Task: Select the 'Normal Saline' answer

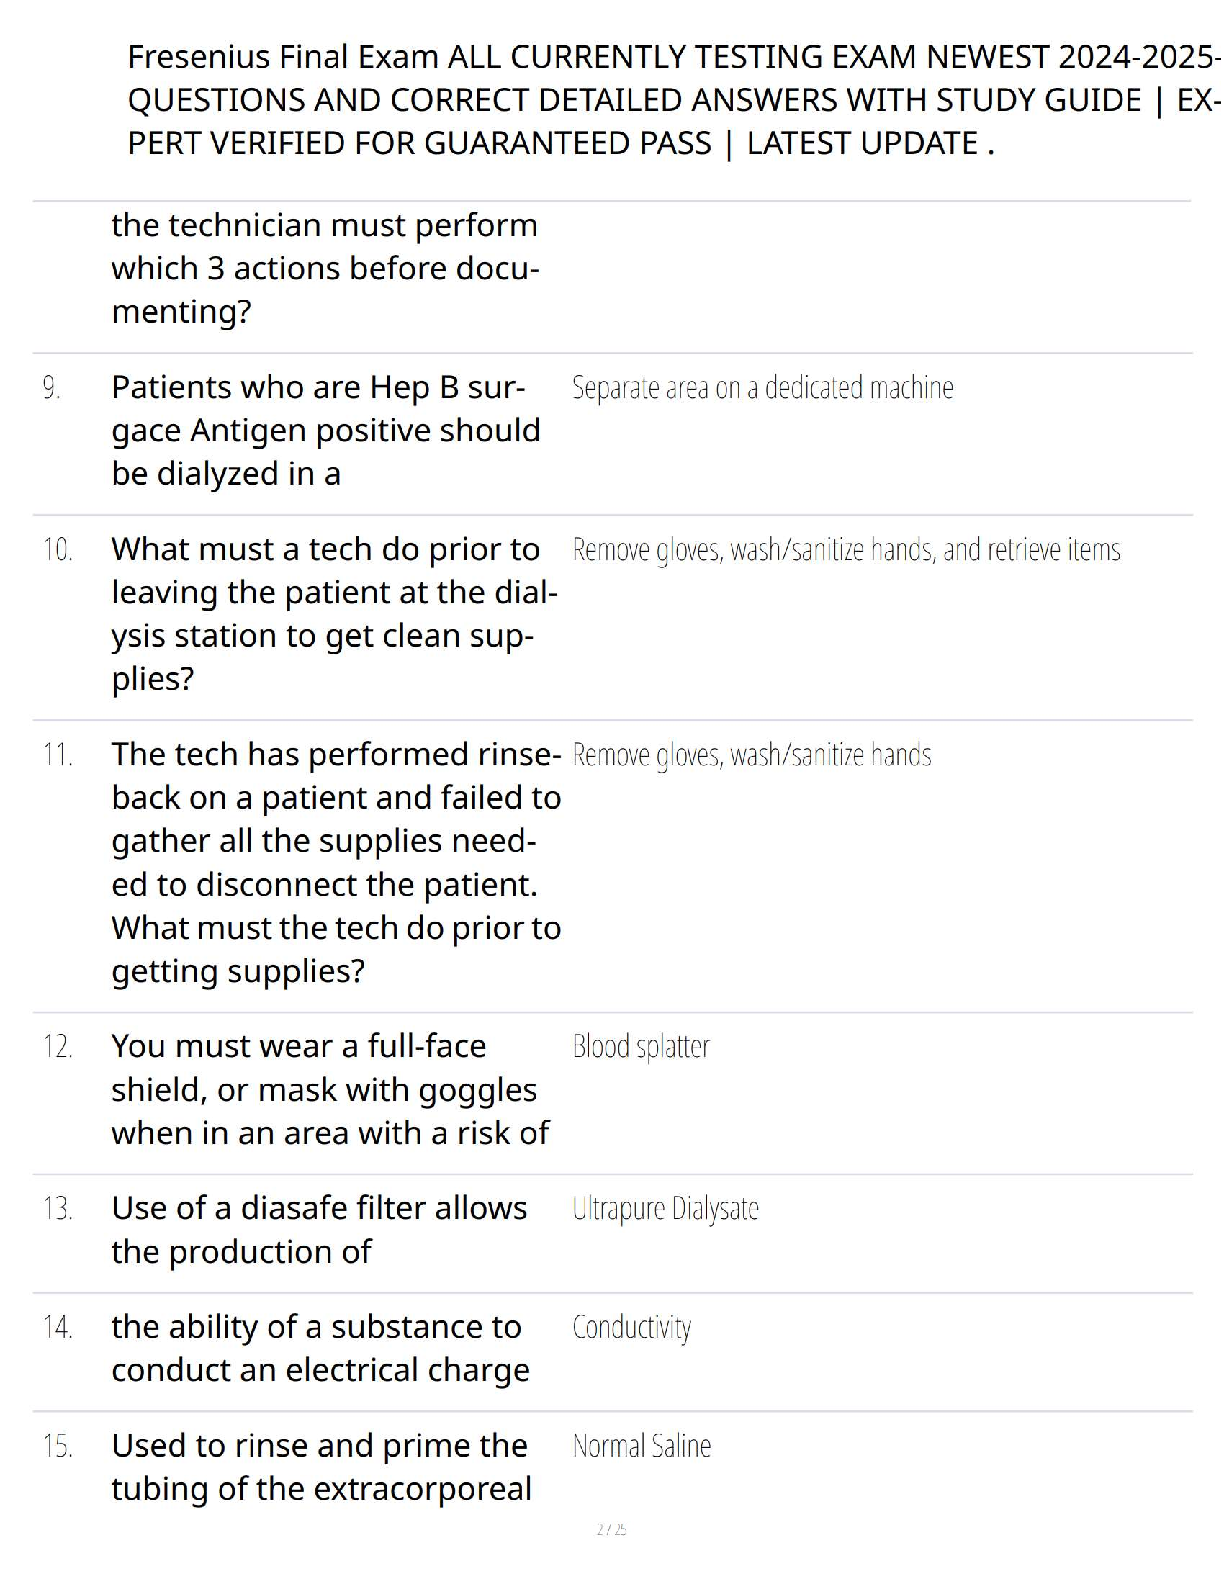Action: pyautogui.click(x=642, y=1446)
